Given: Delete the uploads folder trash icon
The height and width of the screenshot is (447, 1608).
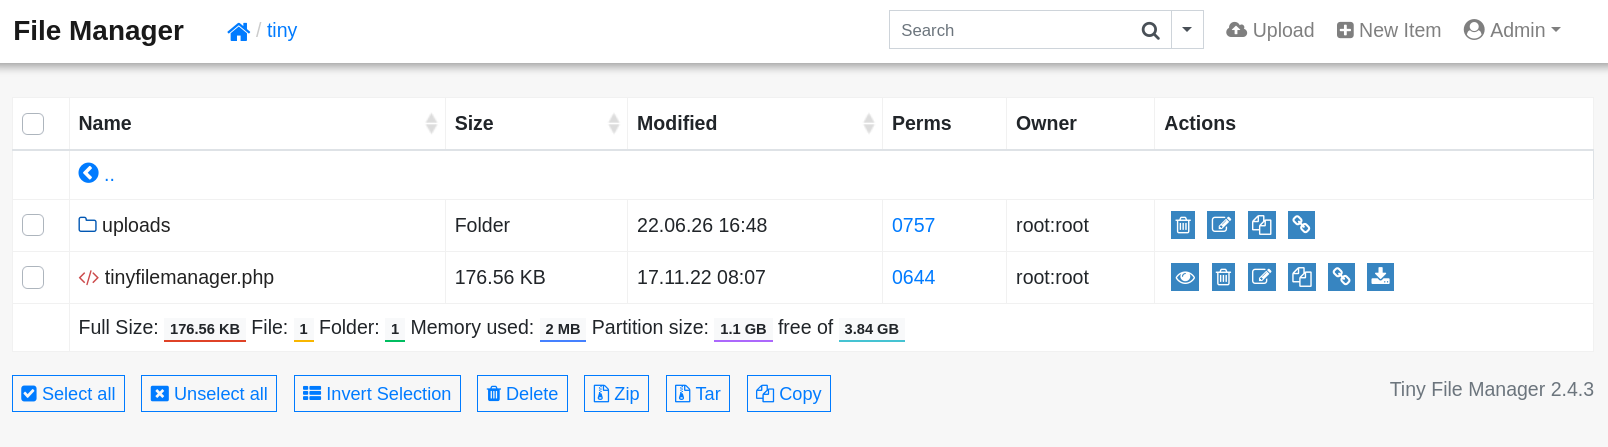Looking at the screenshot, I should (x=1183, y=225).
